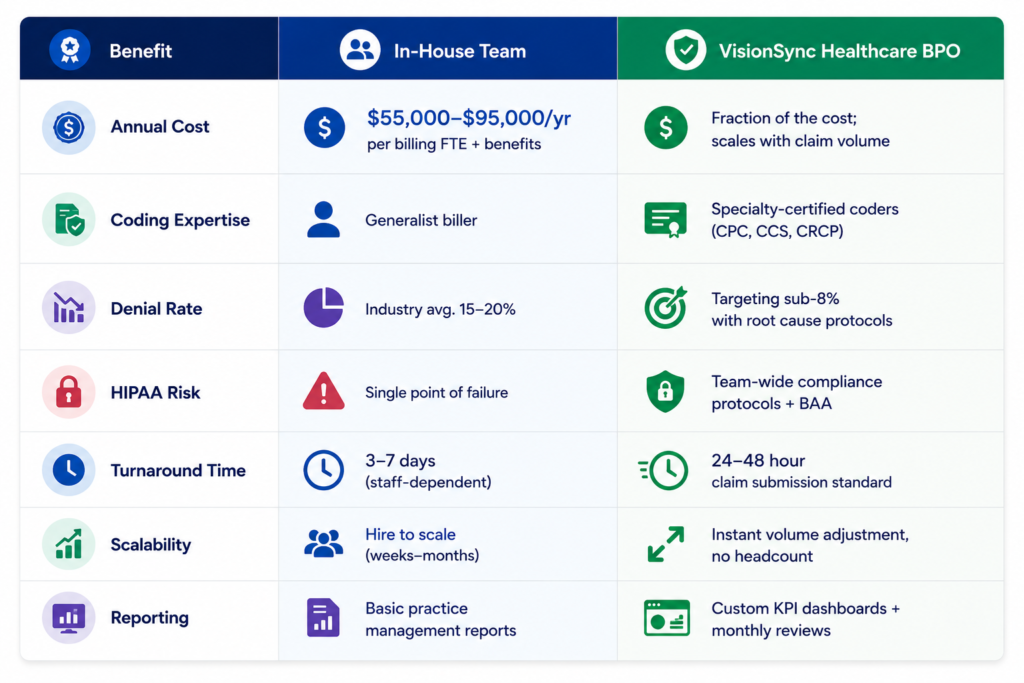Click the warning triangle beside Single point of failure

324,391
